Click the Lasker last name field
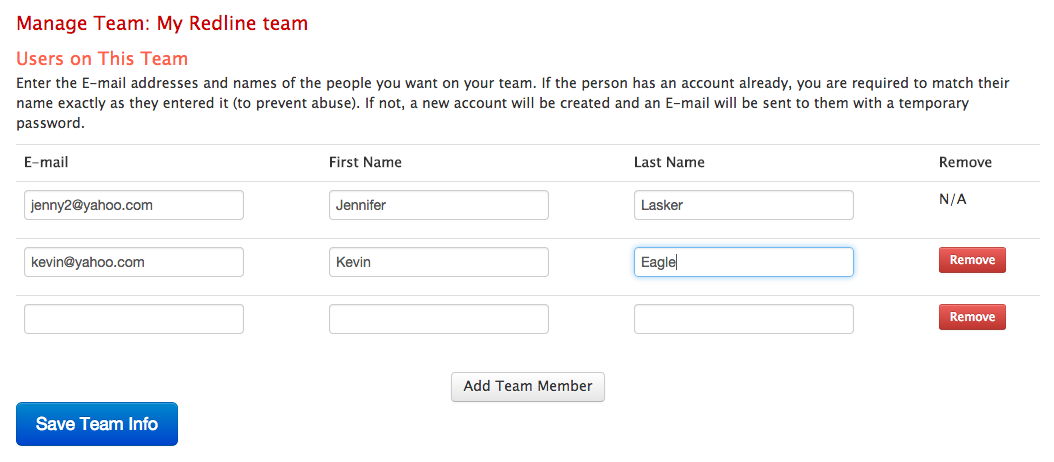Viewport: 1054px width, 462px height. click(743, 205)
